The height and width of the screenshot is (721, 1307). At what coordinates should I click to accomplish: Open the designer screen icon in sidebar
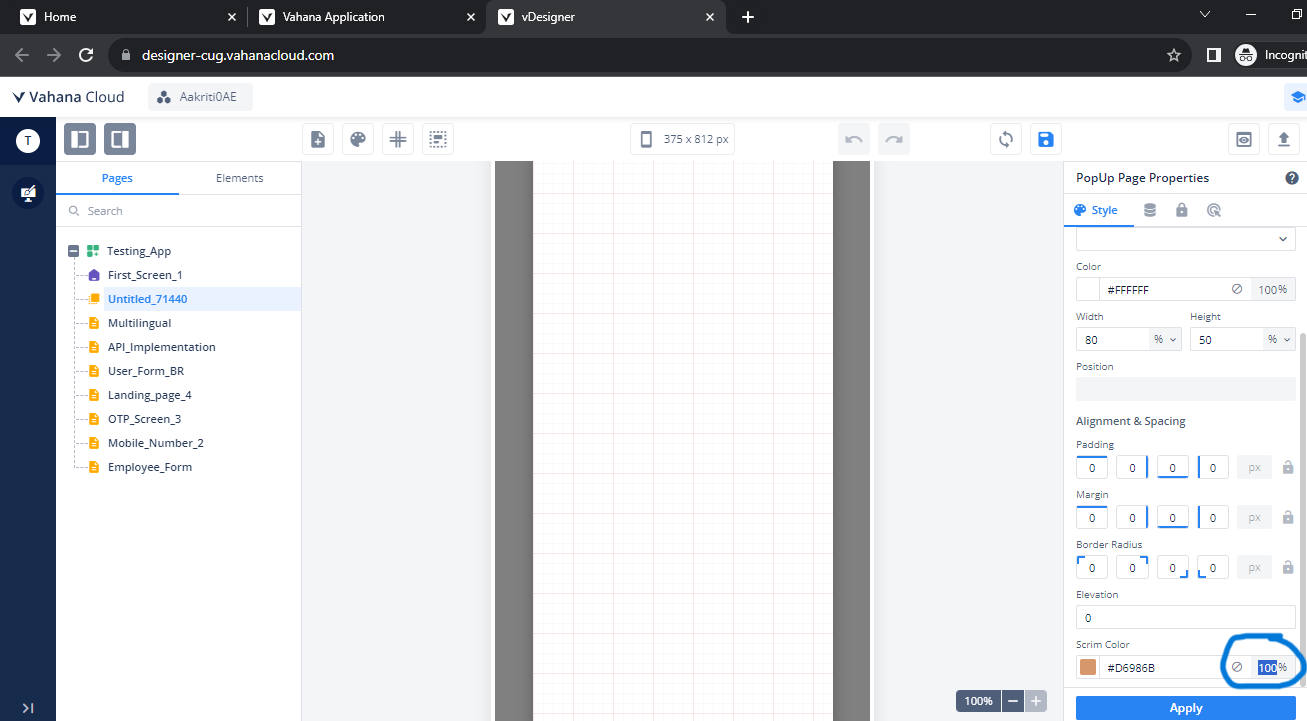click(x=28, y=193)
